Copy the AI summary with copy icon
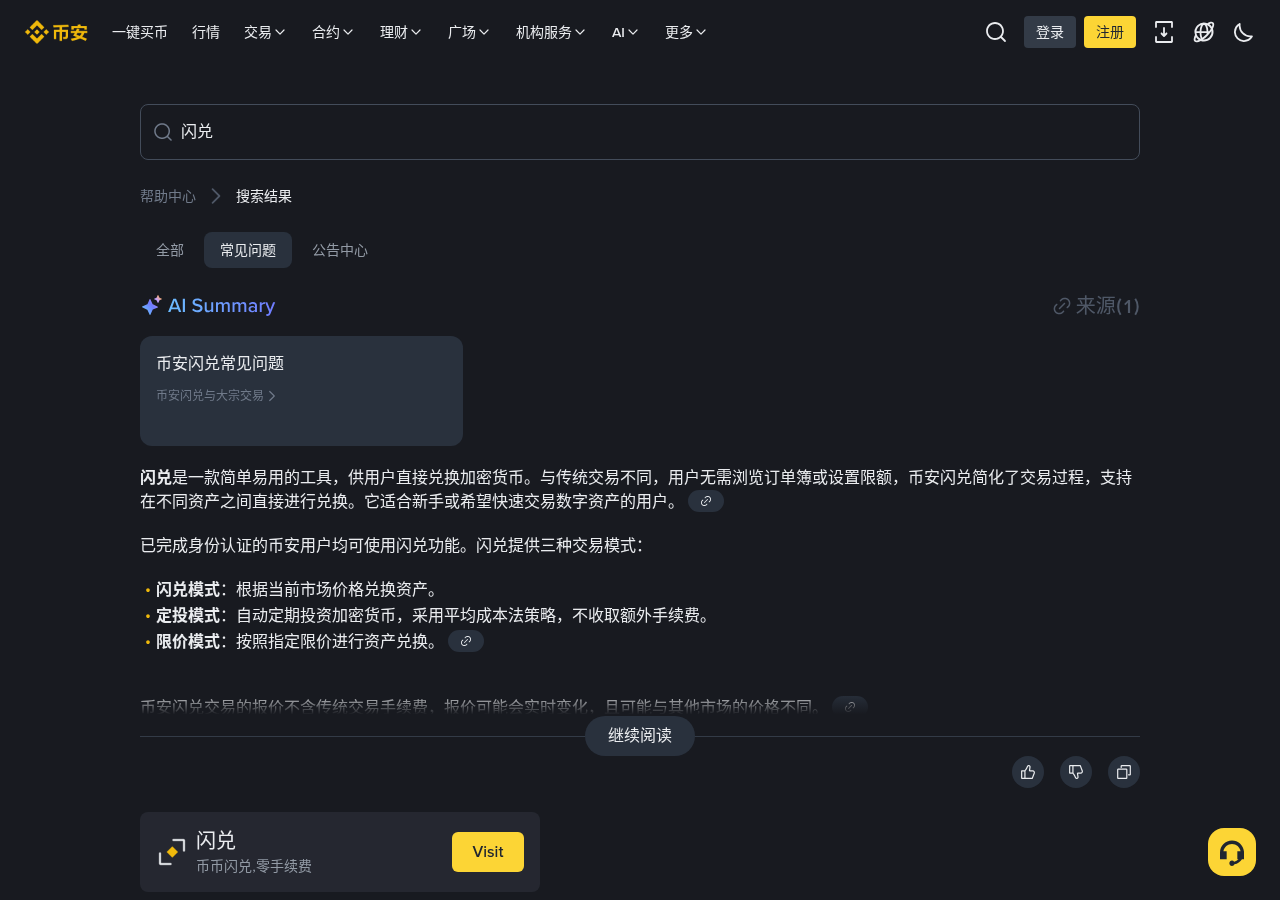The image size is (1280, 900). [x=1124, y=772]
